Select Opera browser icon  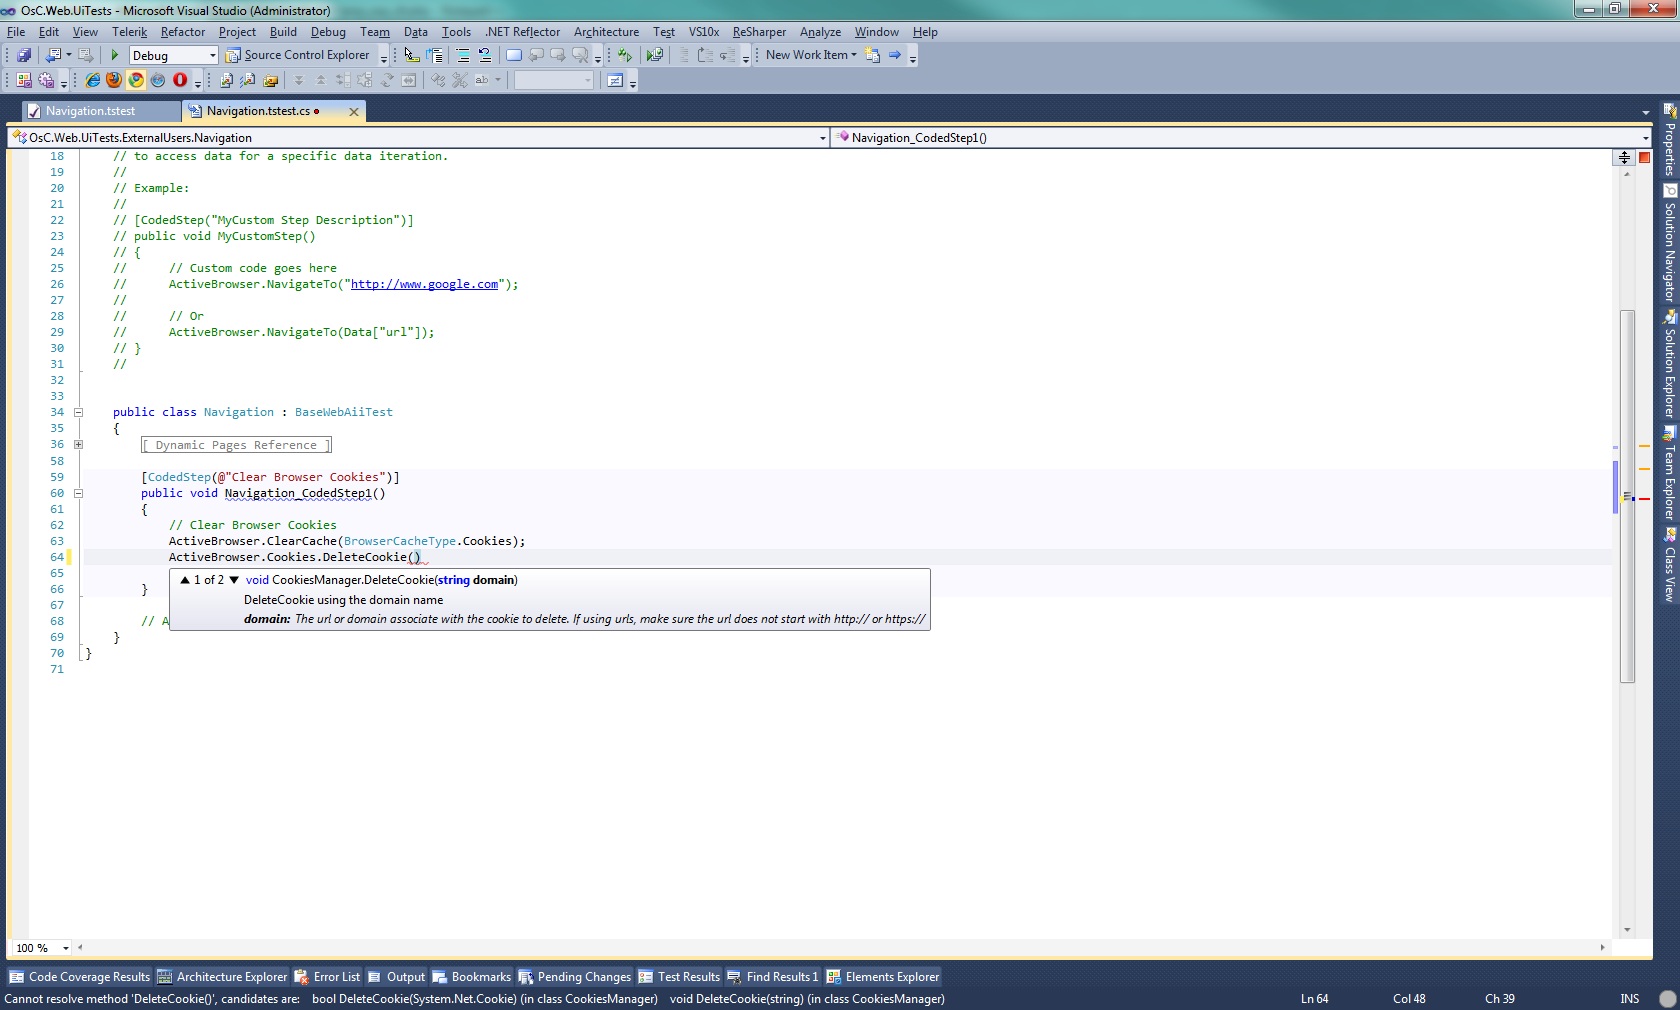coord(180,80)
